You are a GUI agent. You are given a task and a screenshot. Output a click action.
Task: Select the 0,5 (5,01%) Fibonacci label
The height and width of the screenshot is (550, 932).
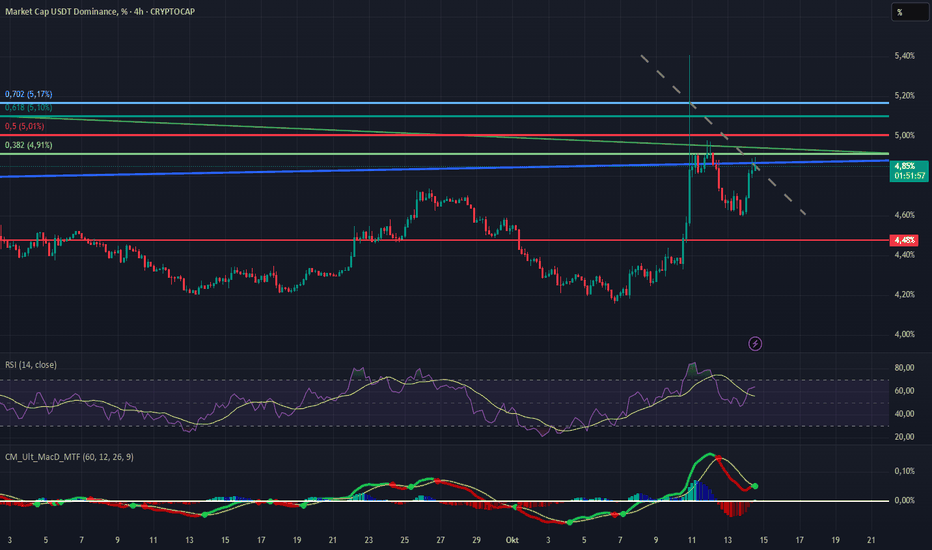24,126
